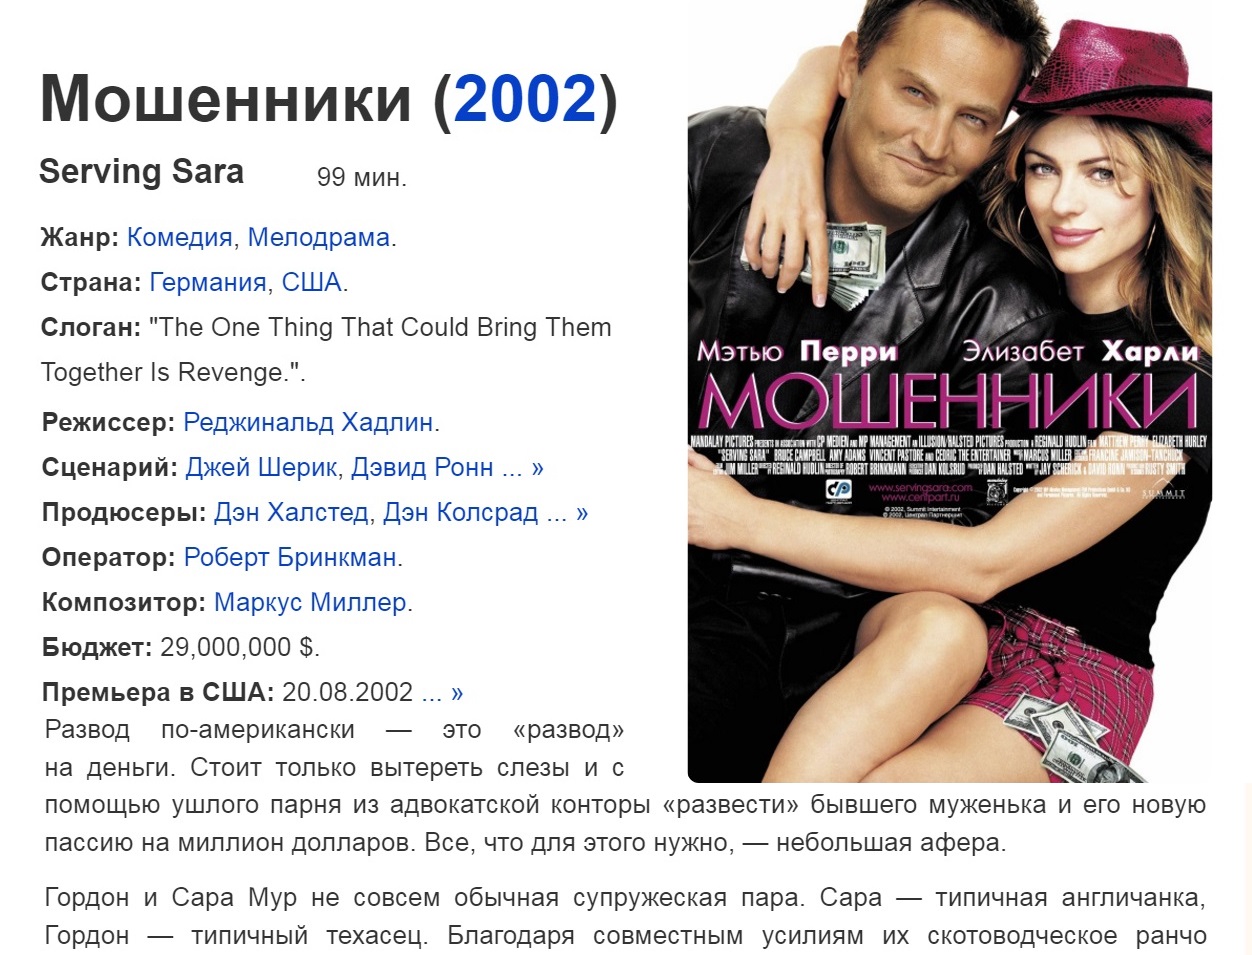Click the film synopsis paragraph about Гордон

pos(625,917)
